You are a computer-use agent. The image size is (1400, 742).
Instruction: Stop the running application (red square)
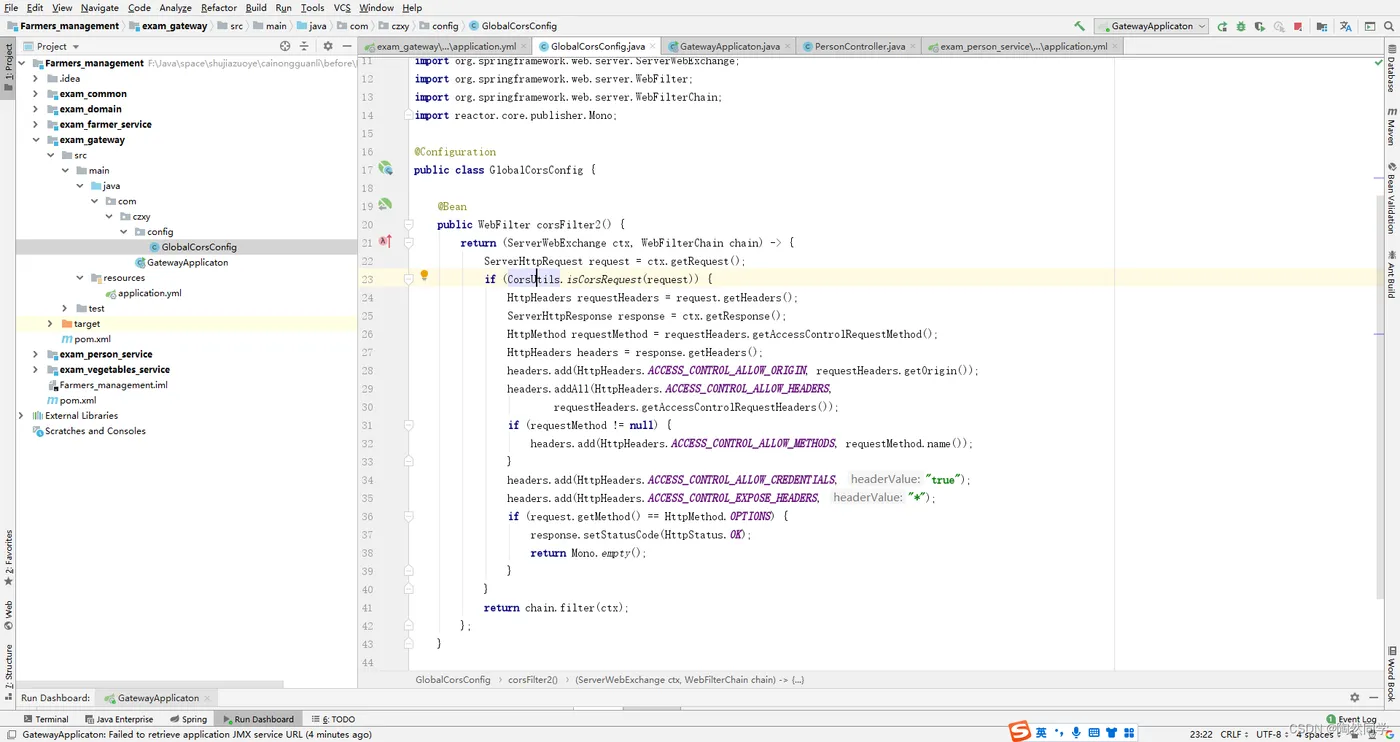coord(1298,26)
